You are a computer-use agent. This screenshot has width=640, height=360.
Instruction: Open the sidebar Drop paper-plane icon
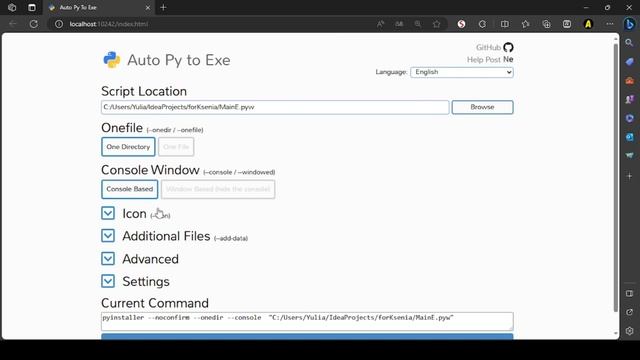(629, 156)
